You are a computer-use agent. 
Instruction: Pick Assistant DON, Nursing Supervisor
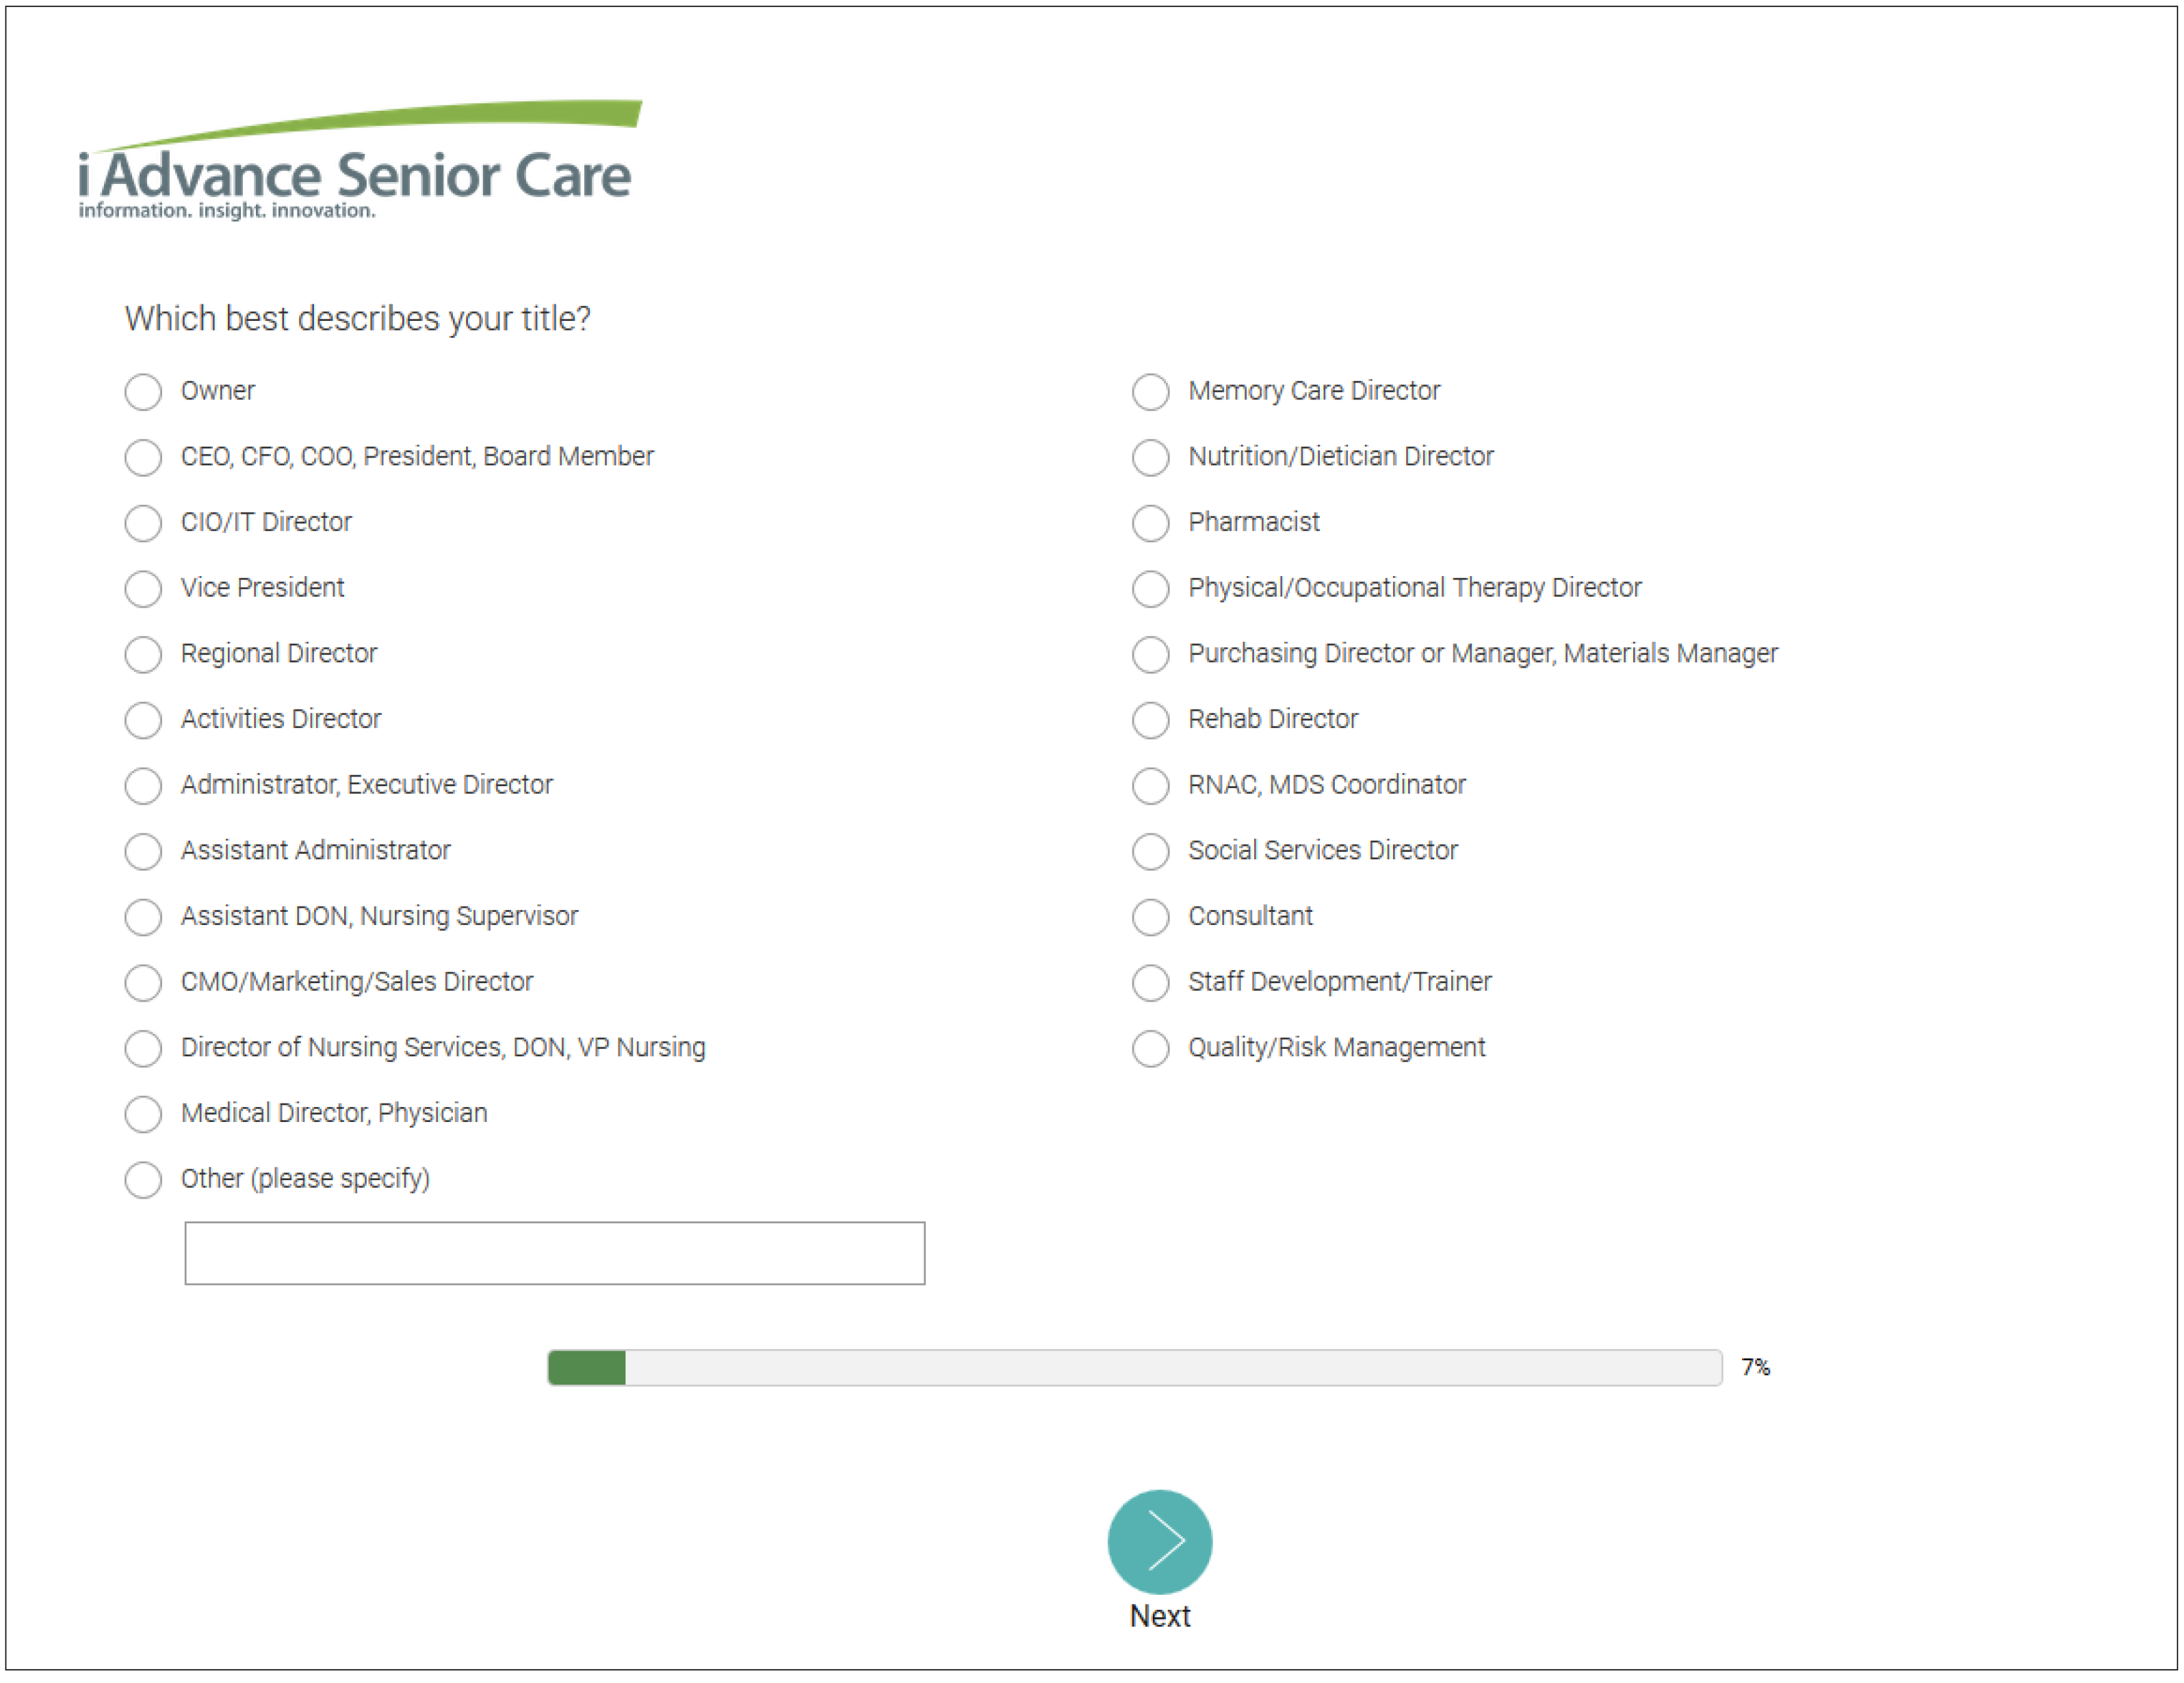pos(143,917)
